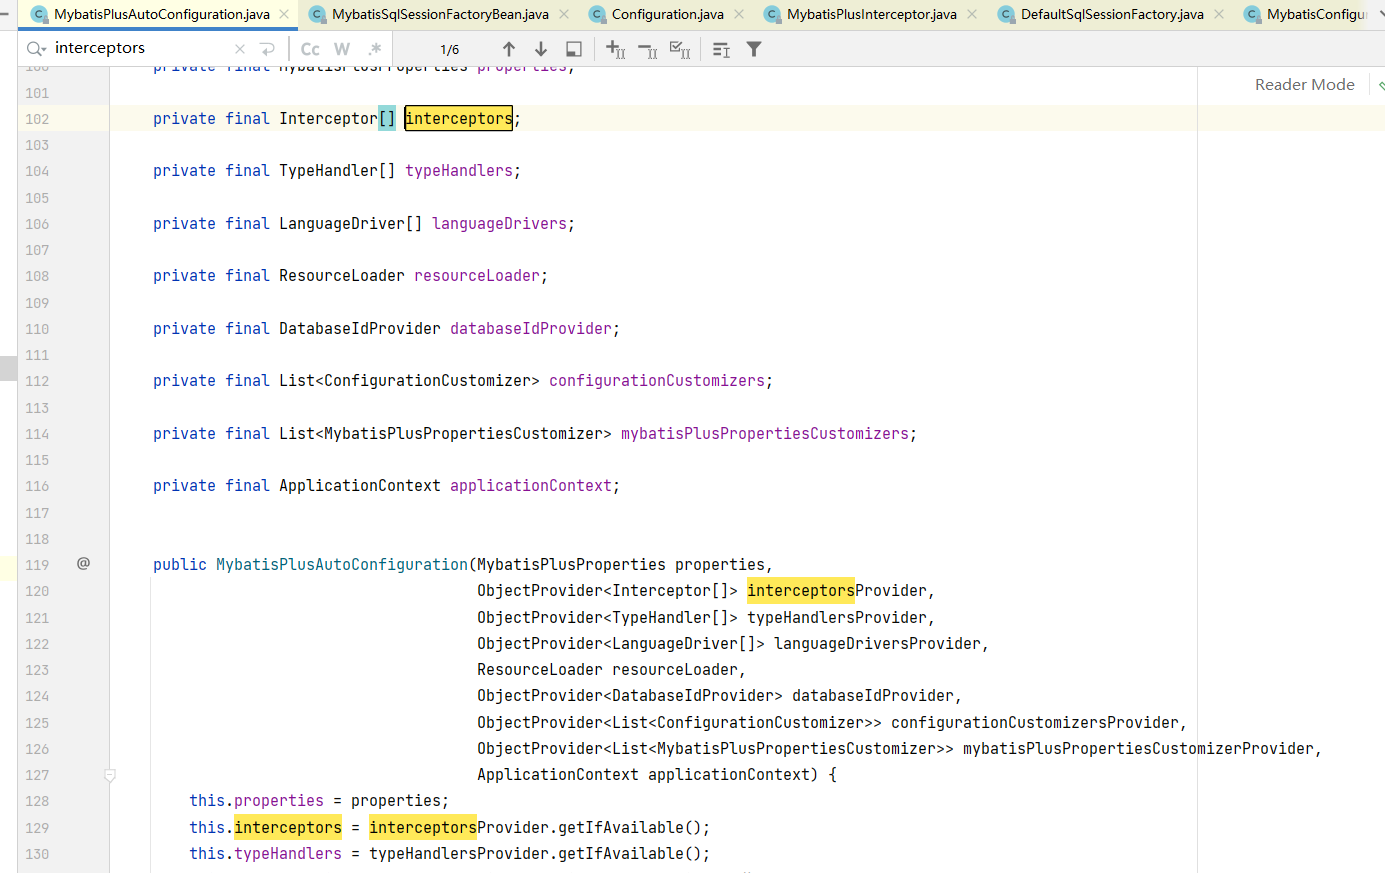The height and width of the screenshot is (873, 1385).
Task: Switch to MybatisSqlSessionFactoryBean.java tab
Action: [440, 14]
